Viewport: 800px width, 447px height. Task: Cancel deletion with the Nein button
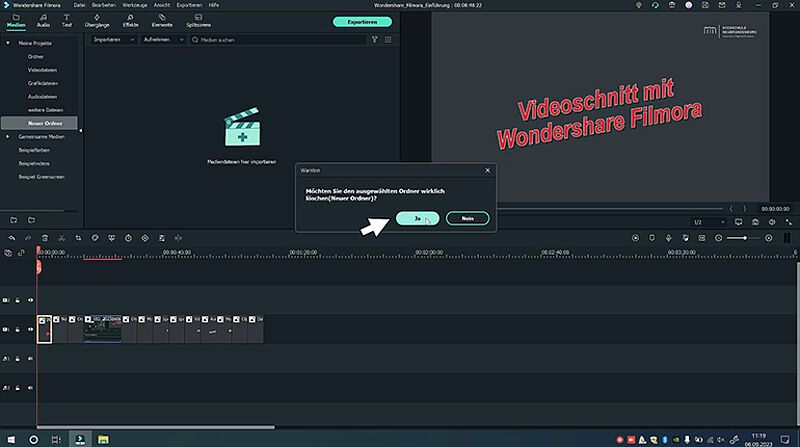click(467, 218)
